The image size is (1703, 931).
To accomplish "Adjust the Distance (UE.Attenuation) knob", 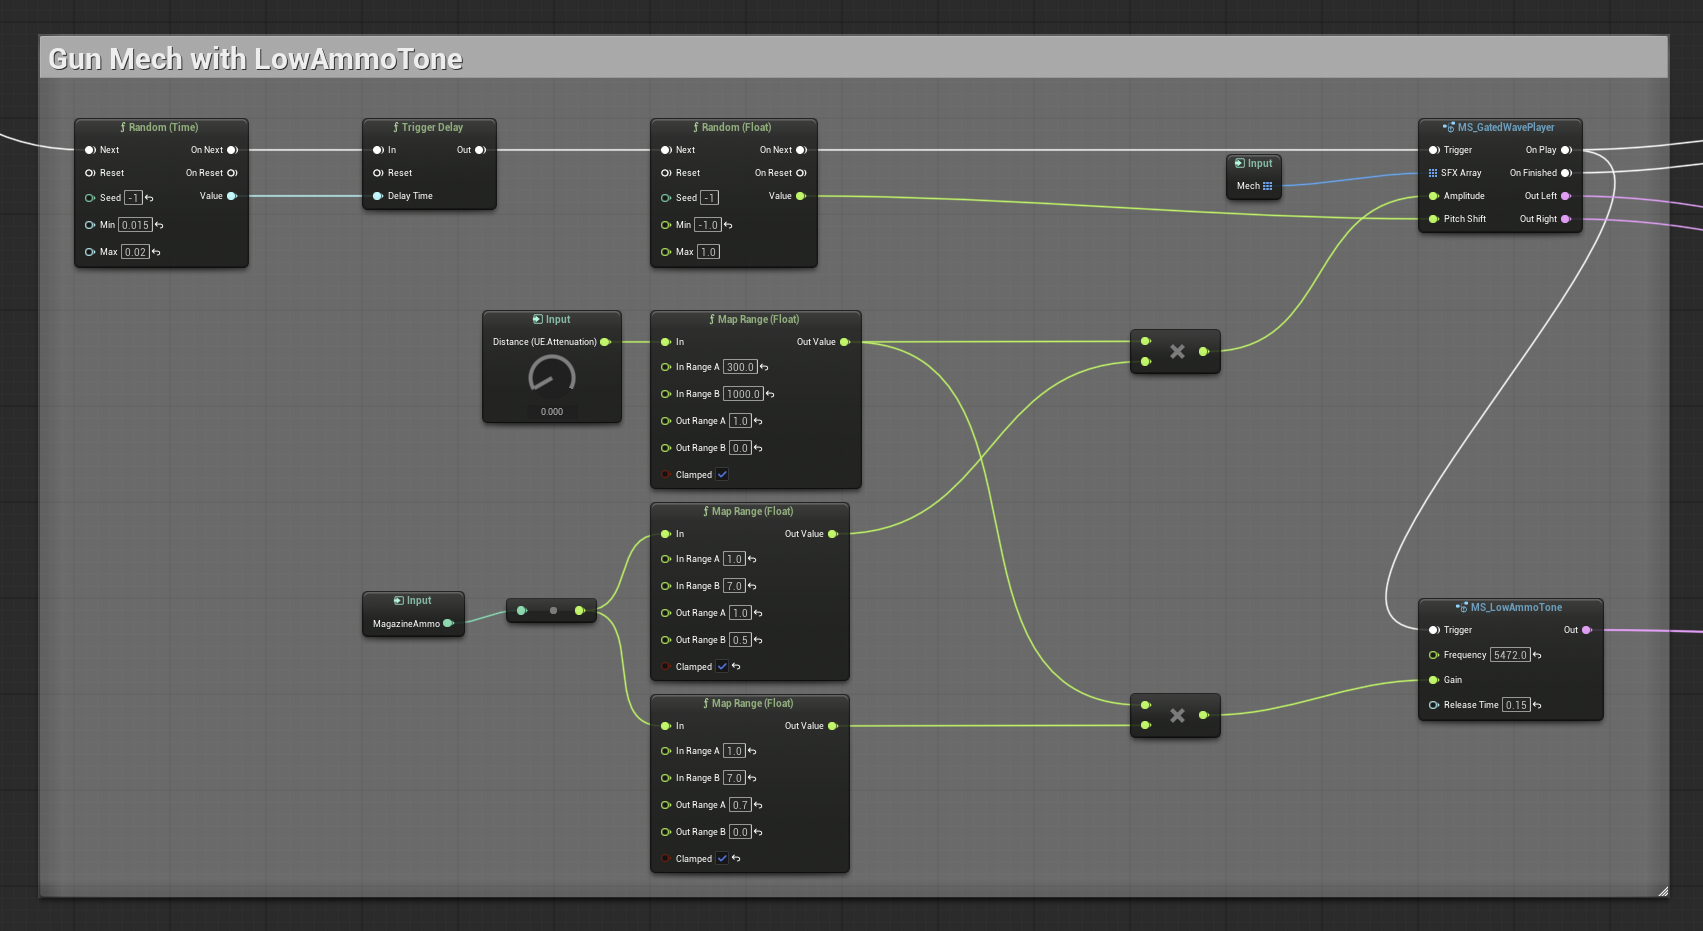I will point(552,378).
